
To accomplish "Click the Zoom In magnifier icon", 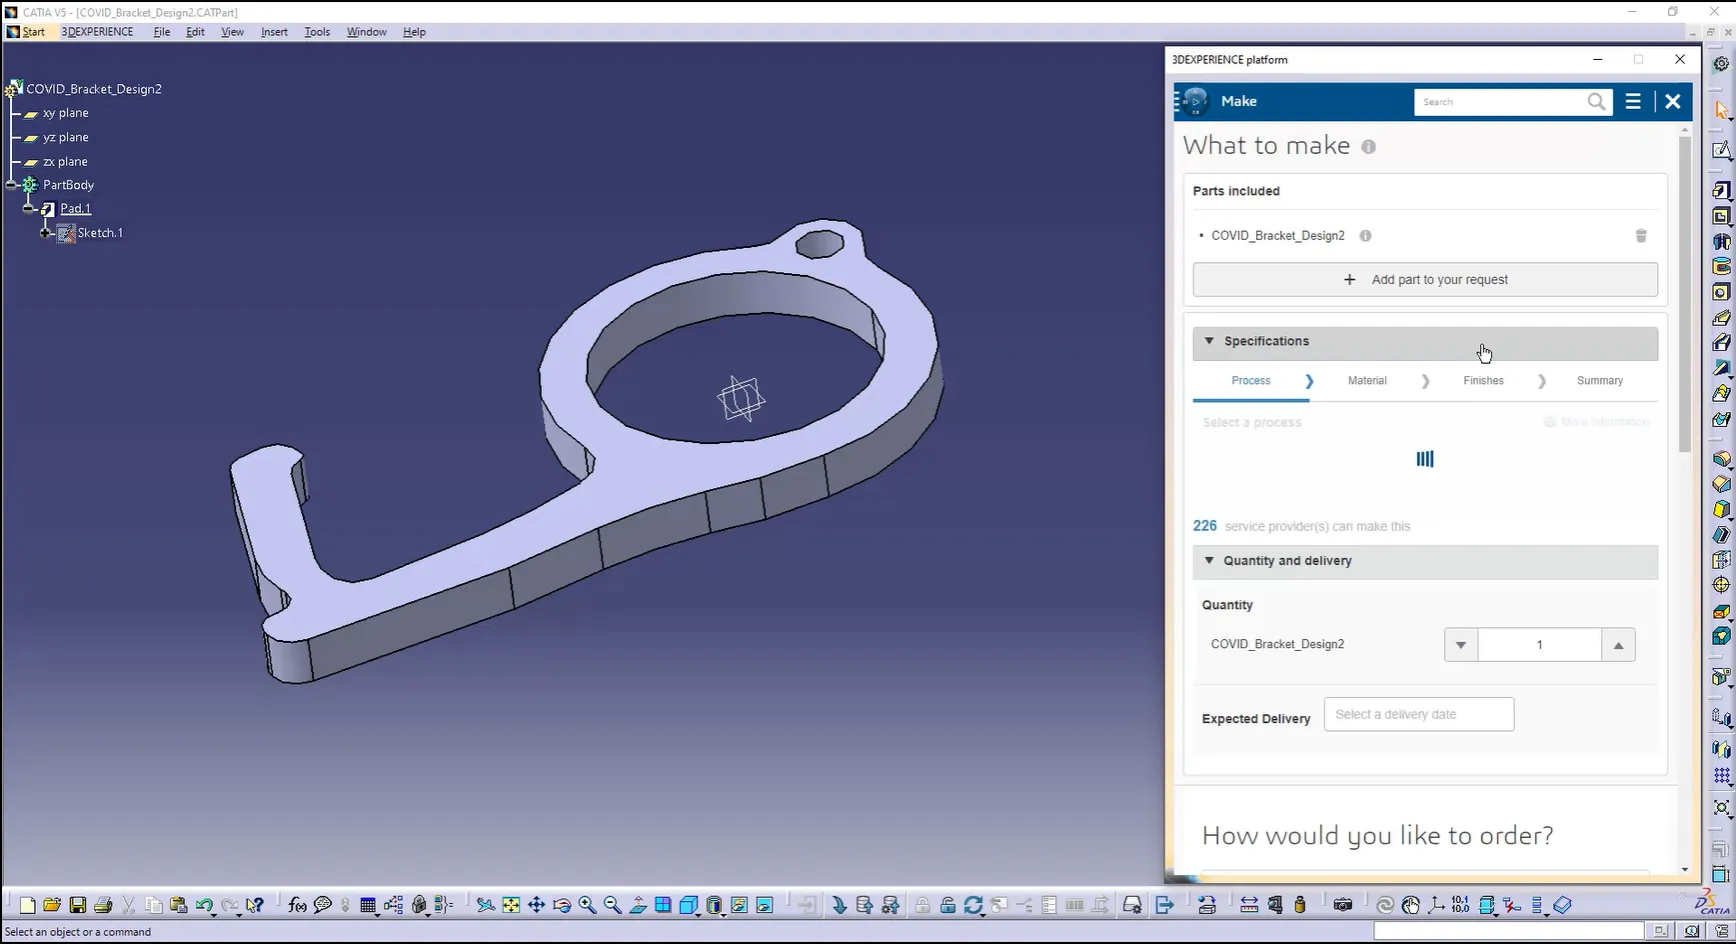I will [x=587, y=905].
